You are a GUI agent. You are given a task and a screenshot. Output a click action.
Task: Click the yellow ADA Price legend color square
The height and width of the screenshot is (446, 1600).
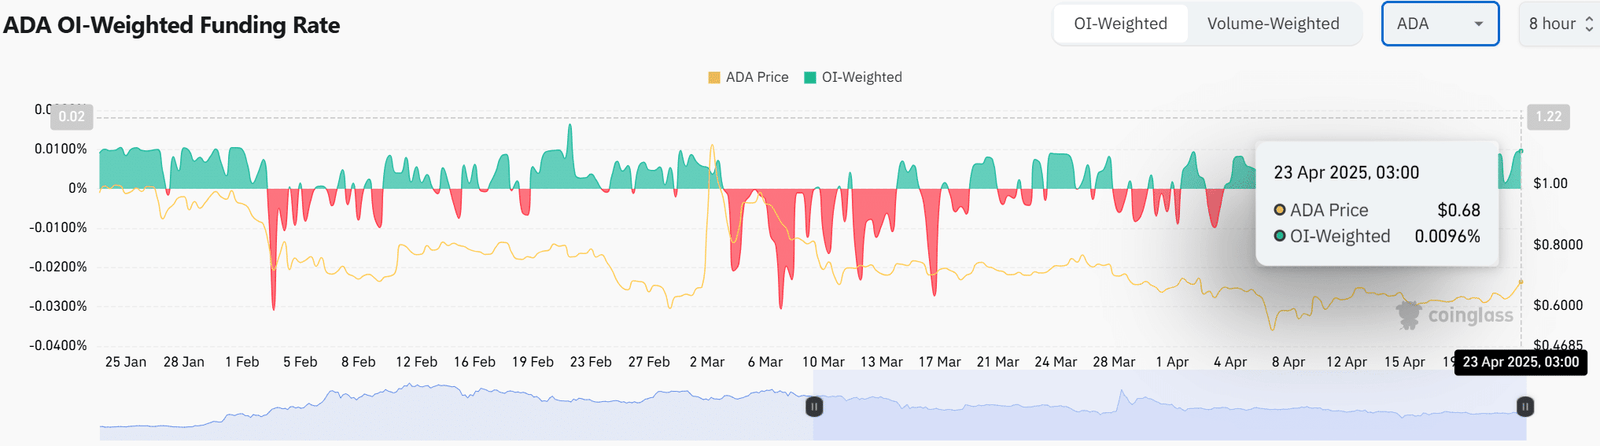(x=714, y=77)
